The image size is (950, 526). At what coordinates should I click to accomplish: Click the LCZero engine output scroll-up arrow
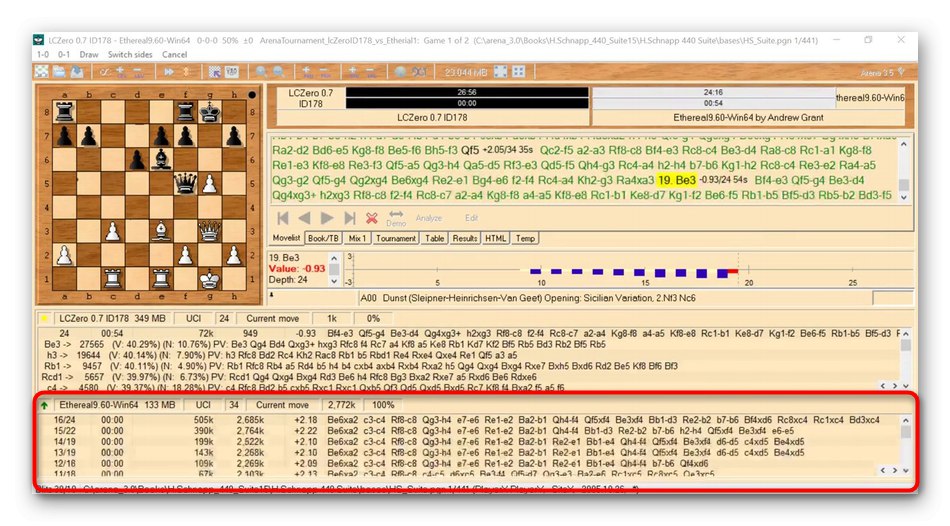[905, 334]
